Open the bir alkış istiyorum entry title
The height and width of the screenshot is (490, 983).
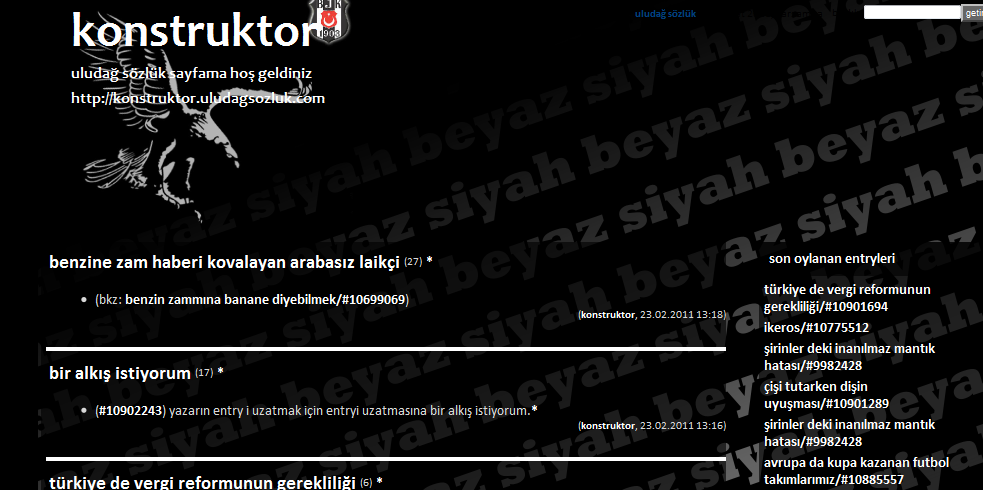pyautogui.click(x=120, y=374)
